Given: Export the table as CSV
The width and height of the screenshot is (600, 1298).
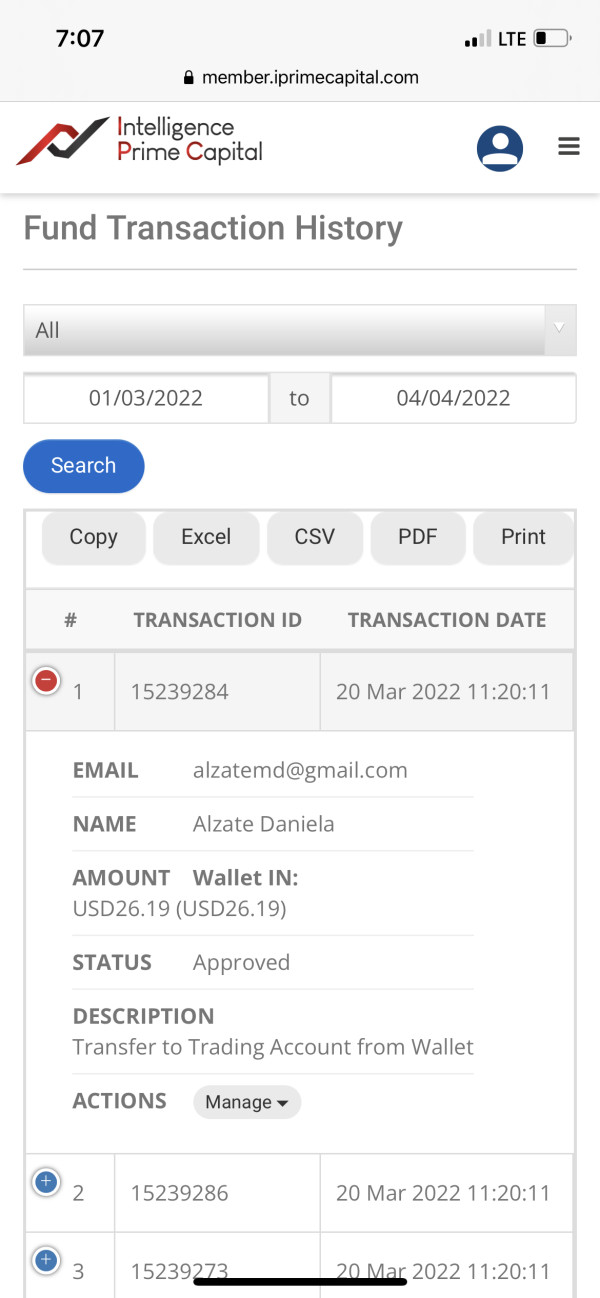Looking at the screenshot, I should coord(314,537).
